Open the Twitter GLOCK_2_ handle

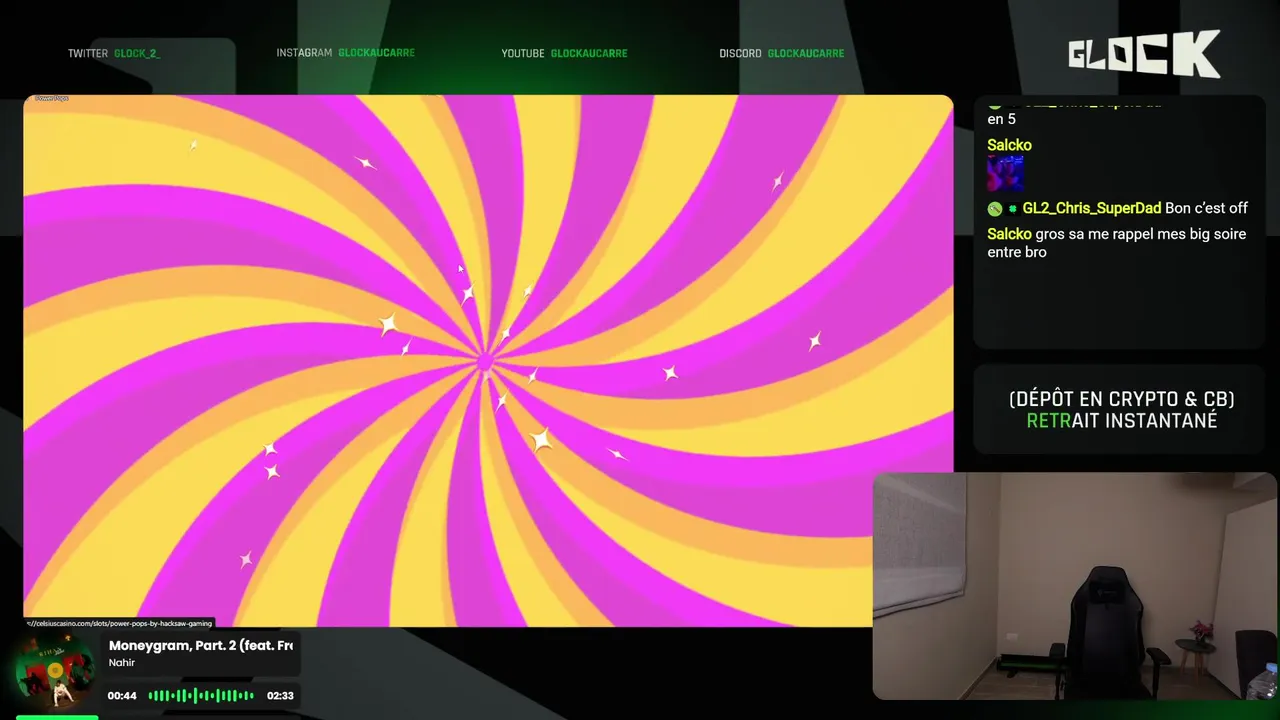coord(137,54)
